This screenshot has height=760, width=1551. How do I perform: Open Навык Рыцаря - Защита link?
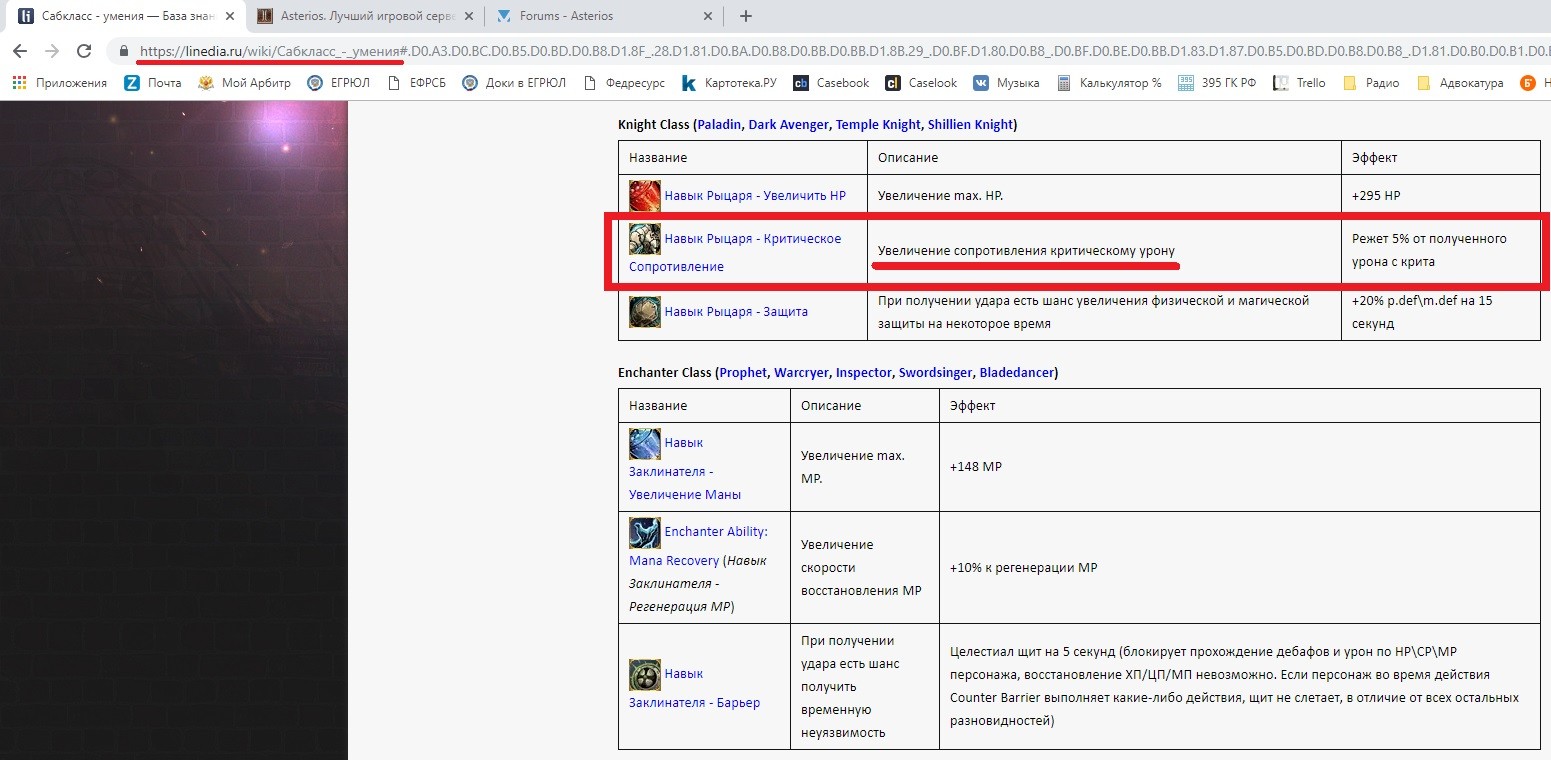(x=736, y=311)
